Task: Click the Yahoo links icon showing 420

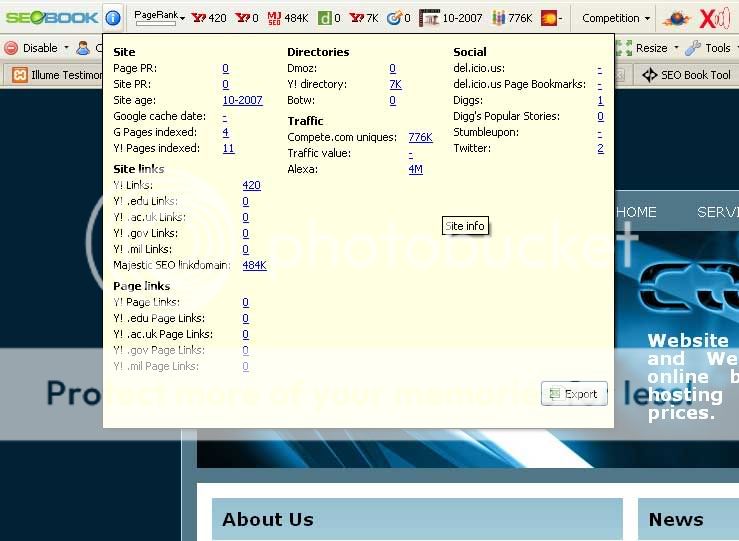Action: tap(199, 18)
